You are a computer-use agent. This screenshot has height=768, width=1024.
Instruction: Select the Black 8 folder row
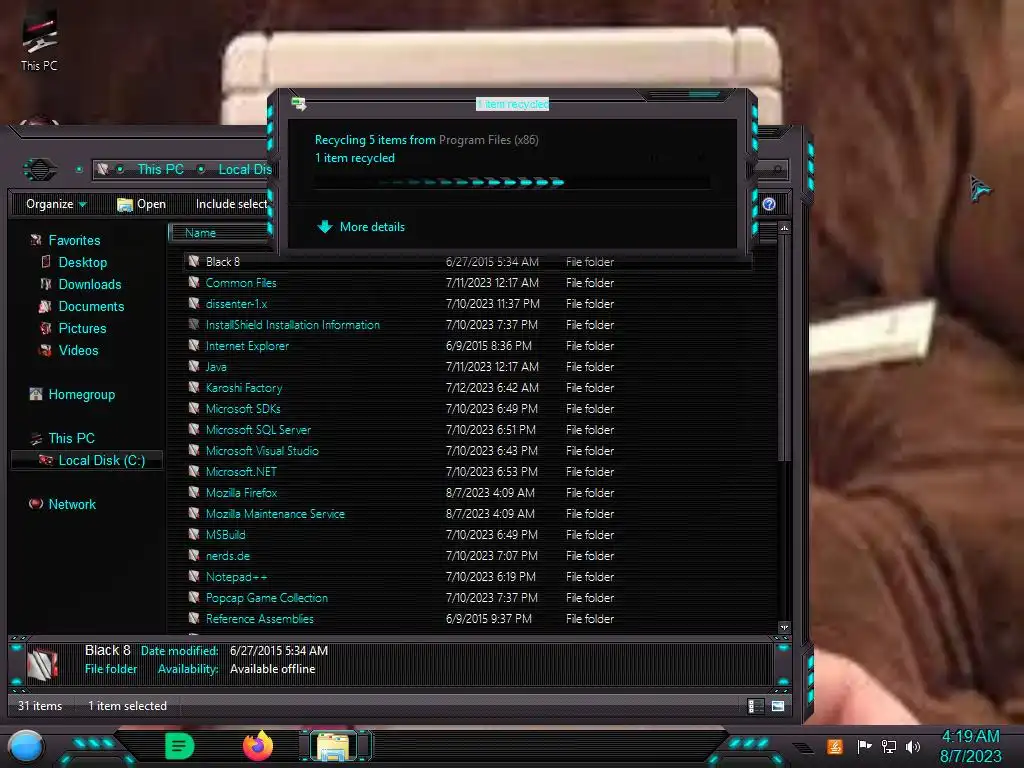pos(469,262)
